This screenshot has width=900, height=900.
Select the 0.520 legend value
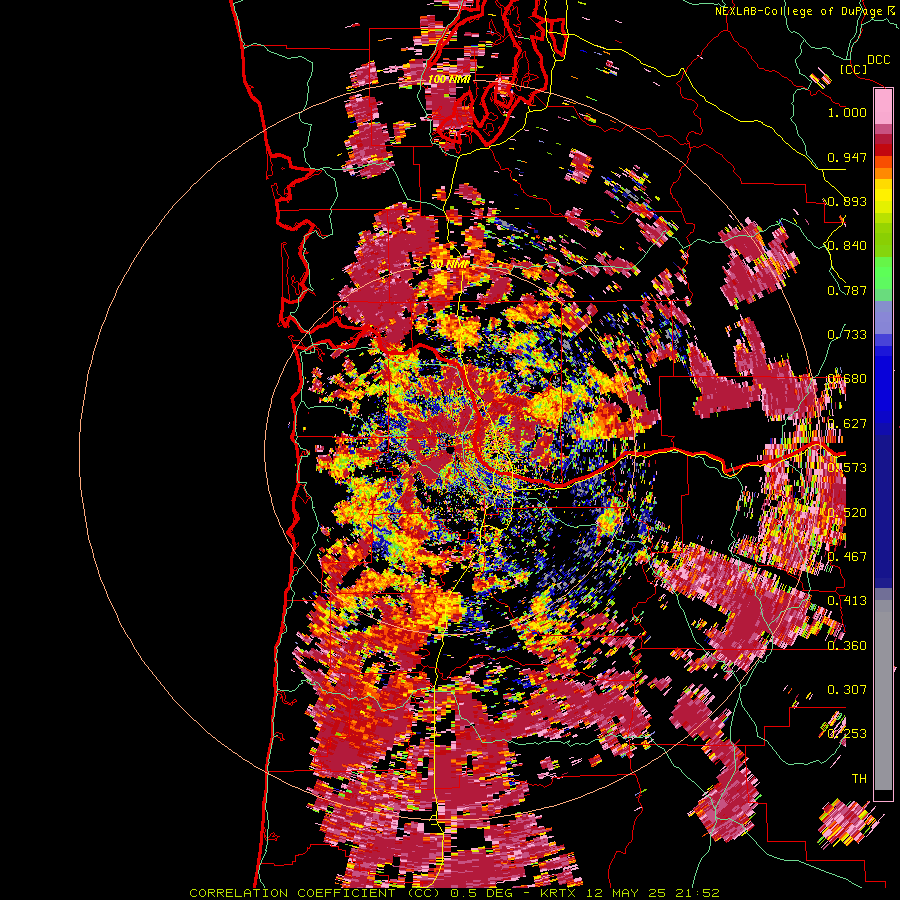coord(847,513)
